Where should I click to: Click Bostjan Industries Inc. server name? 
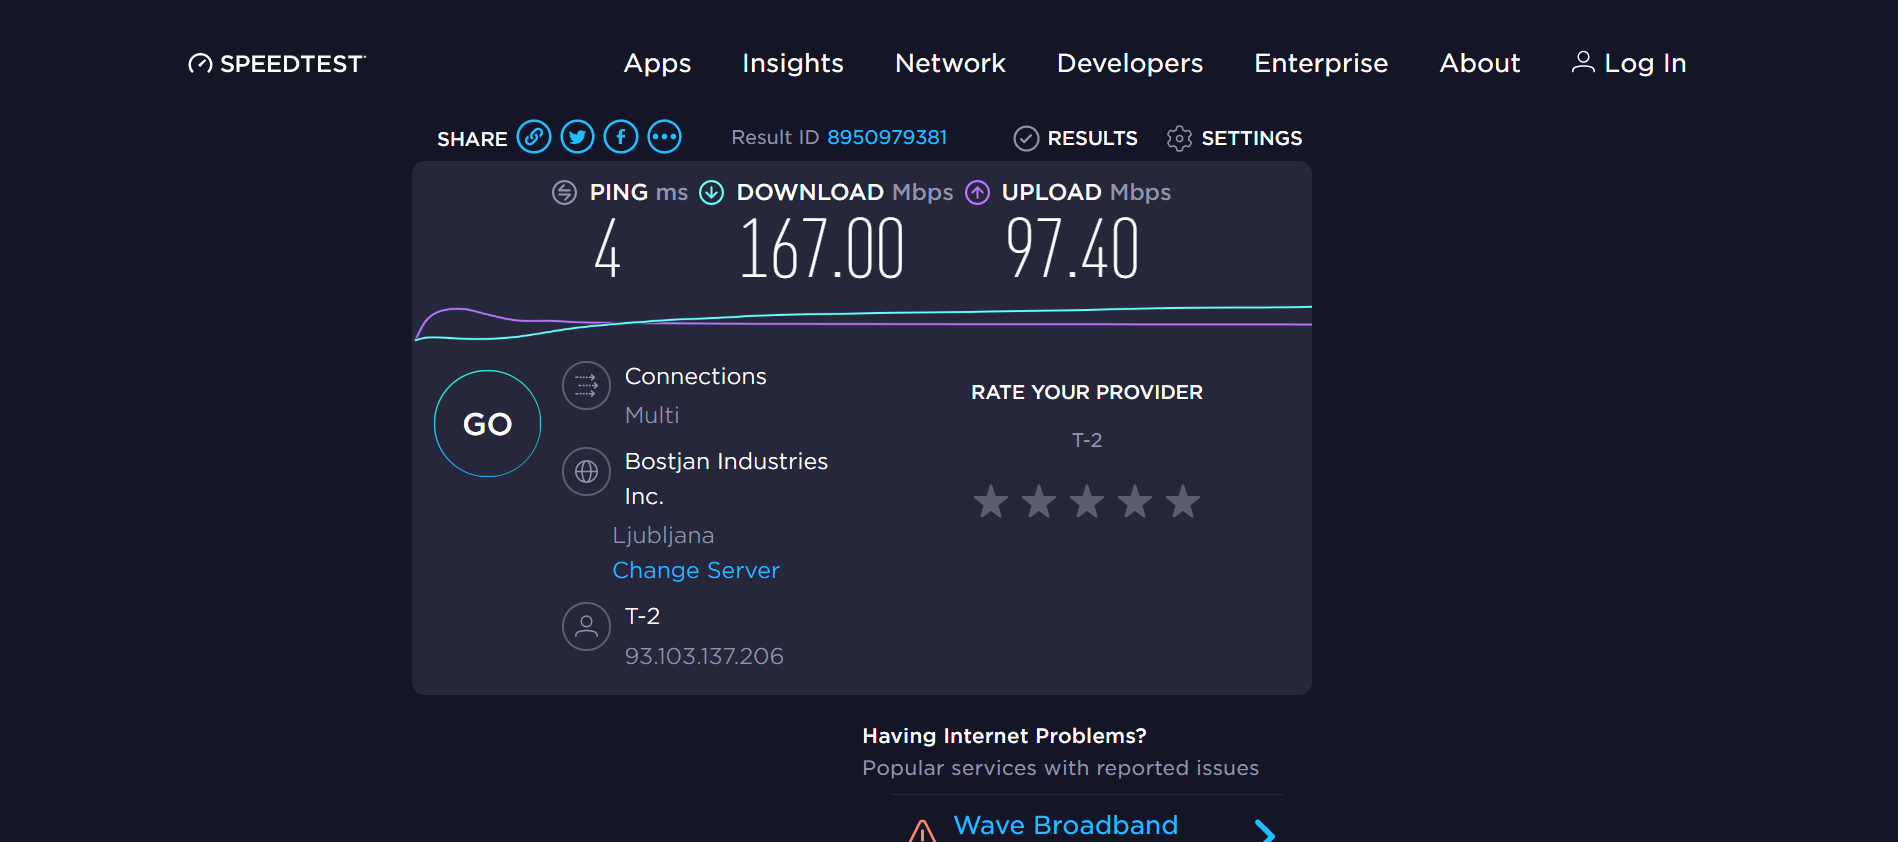tap(726, 478)
